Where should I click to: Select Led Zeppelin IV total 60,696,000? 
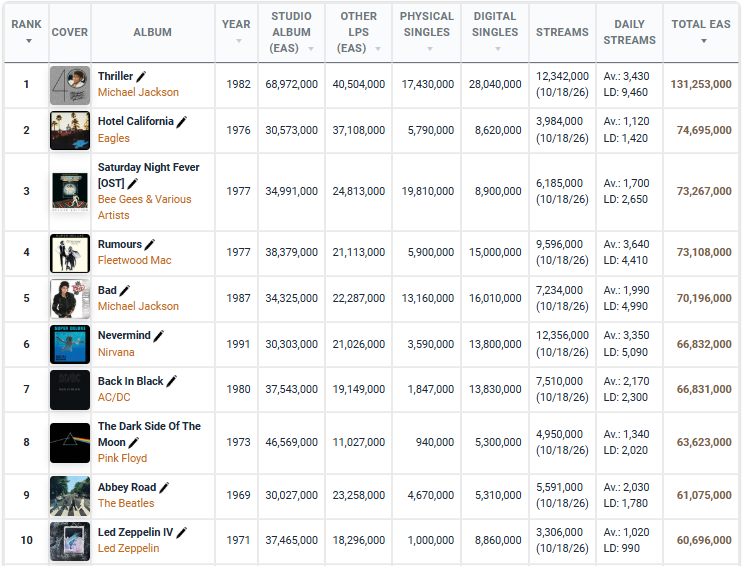[x=704, y=540]
